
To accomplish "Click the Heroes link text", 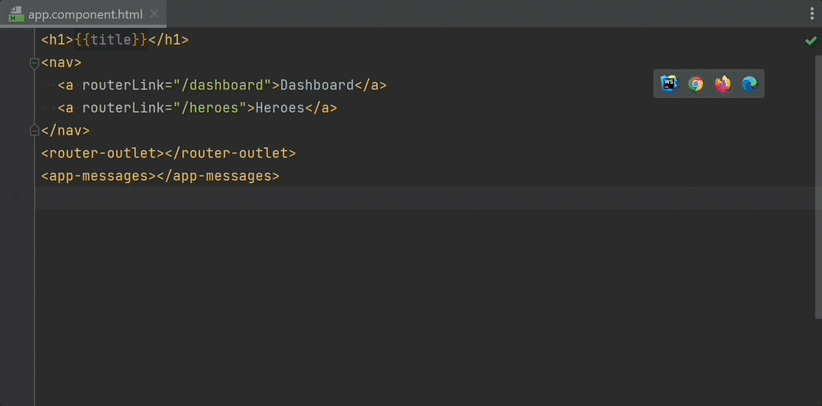I will pyautogui.click(x=280, y=108).
